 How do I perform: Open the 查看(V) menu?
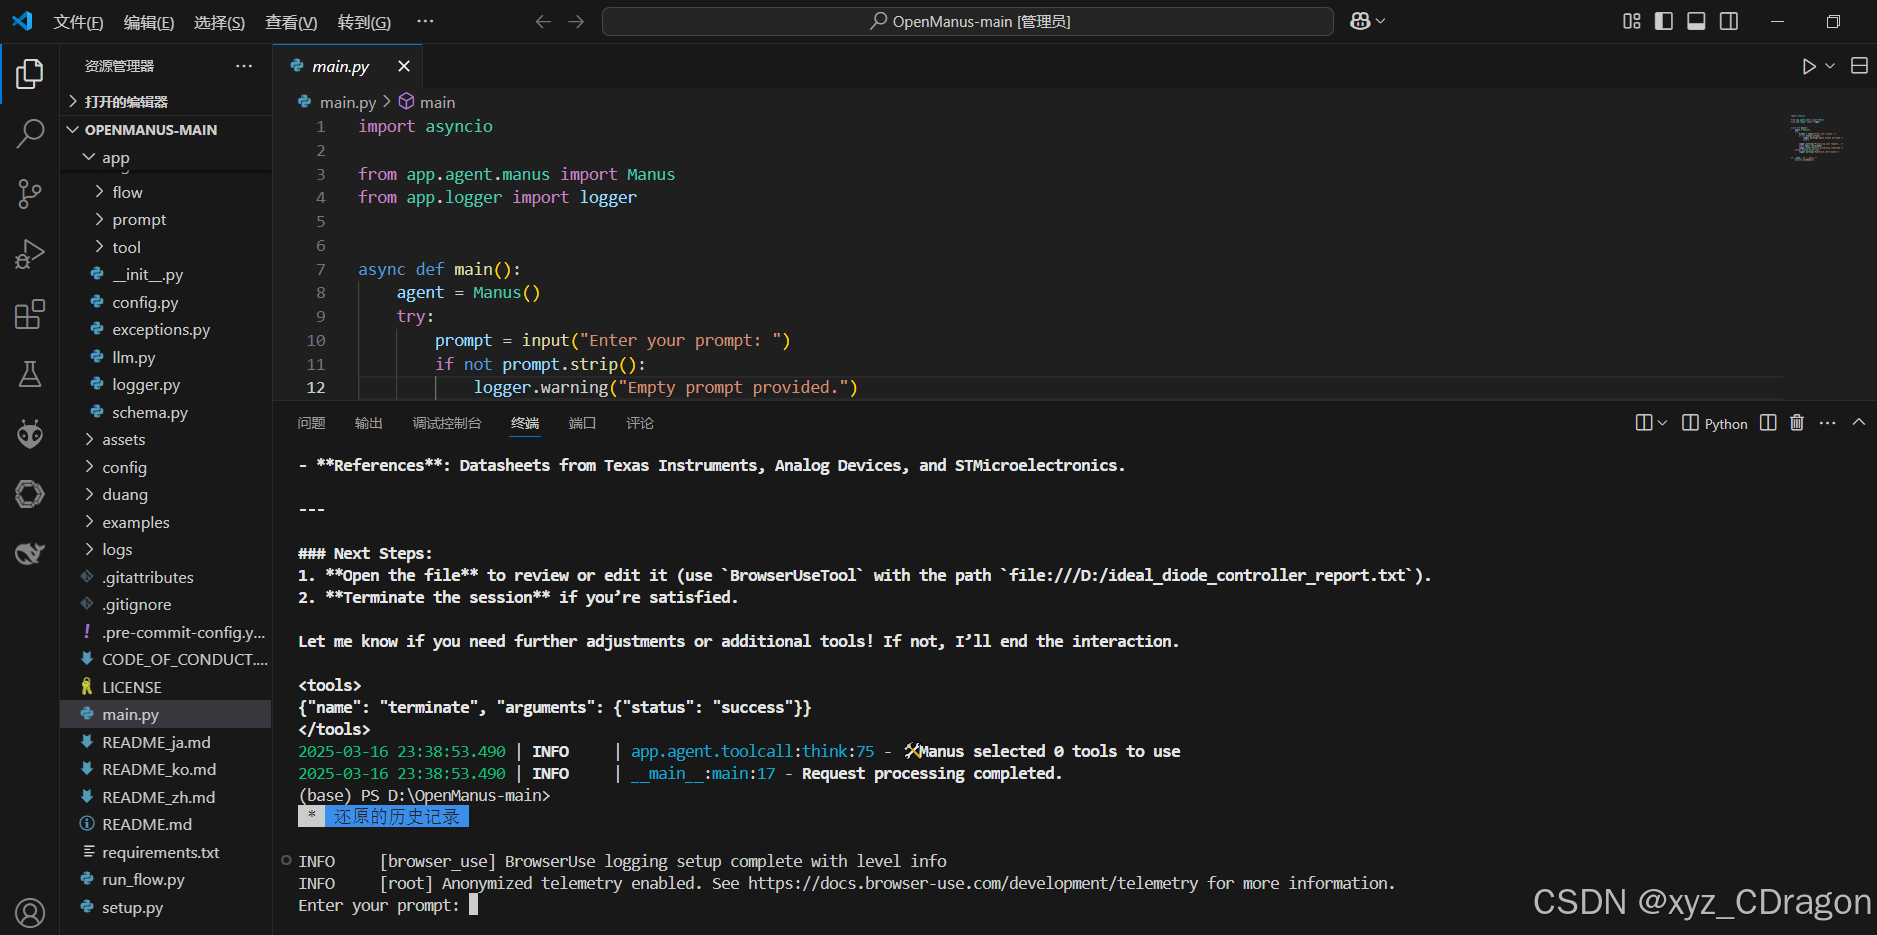(x=291, y=22)
